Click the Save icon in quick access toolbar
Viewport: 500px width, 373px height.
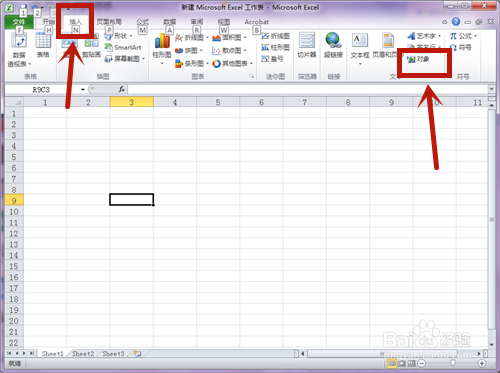[x=23, y=7]
